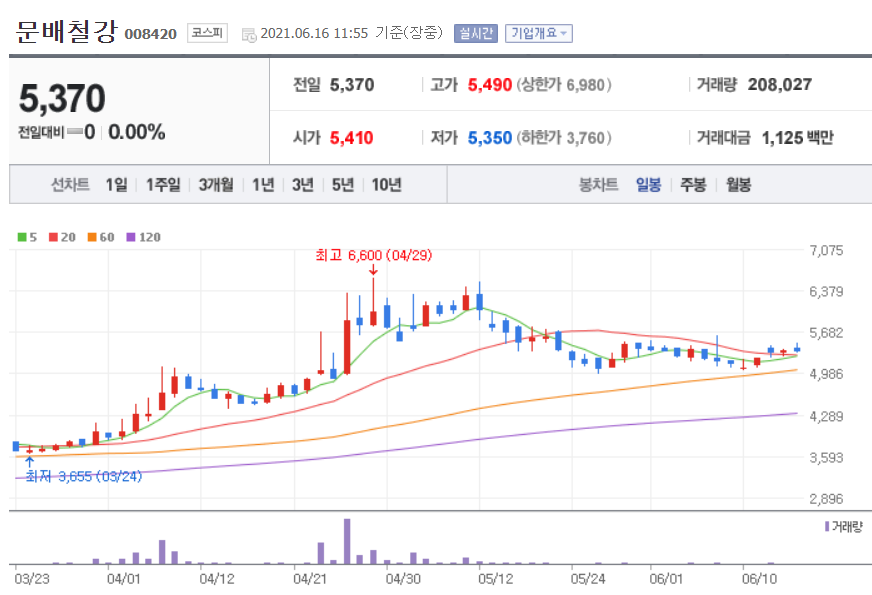Switch to 주봉 weekly candle chart
The height and width of the screenshot is (595, 872).
tap(693, 184)
